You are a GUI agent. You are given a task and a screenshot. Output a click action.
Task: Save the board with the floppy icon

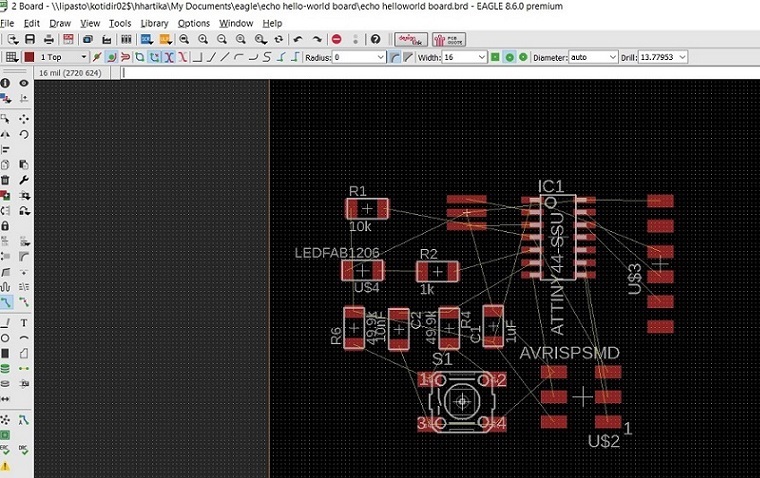[x=30, y=39]
